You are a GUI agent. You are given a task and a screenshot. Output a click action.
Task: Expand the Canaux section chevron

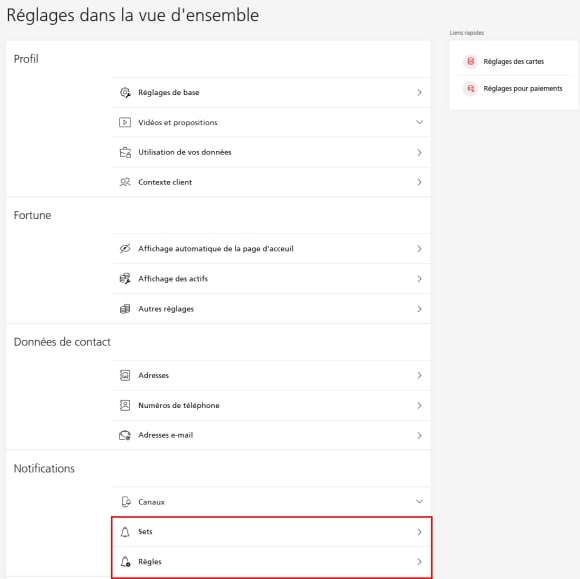419,502
